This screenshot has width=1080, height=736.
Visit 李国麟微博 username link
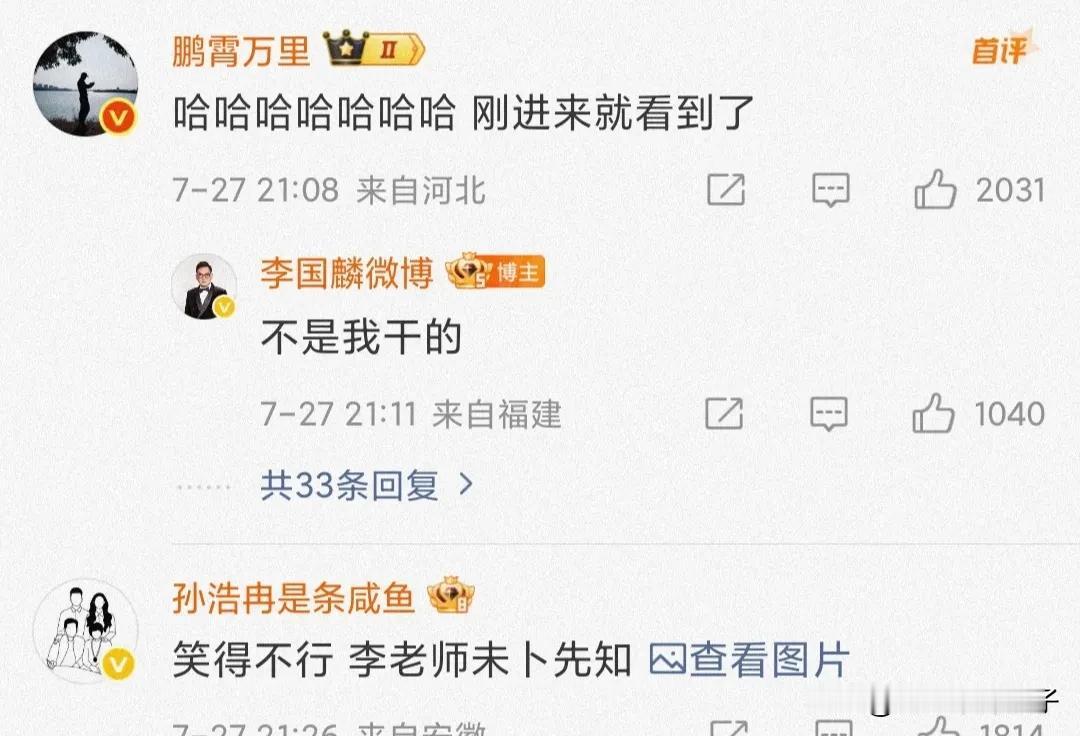[x=346, y=273]
